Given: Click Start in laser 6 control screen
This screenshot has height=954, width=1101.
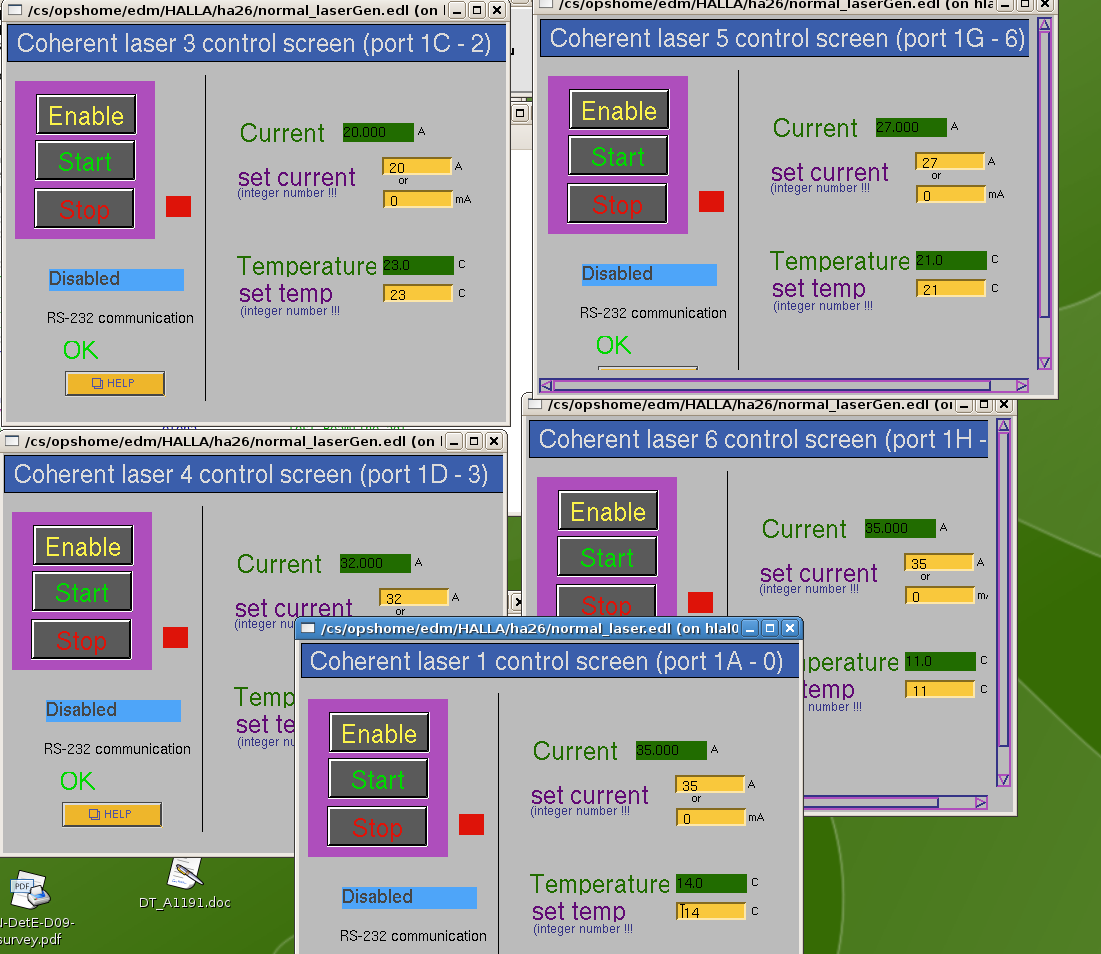Looking at the screenshot, I should (x=607, y=557).
